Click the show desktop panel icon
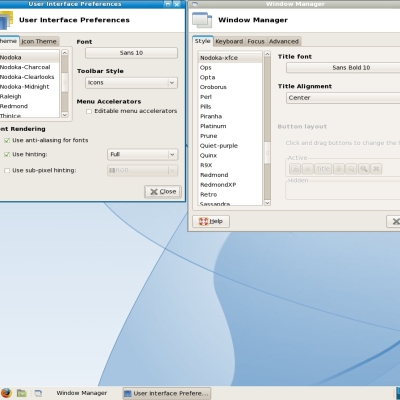 (38, 393)
